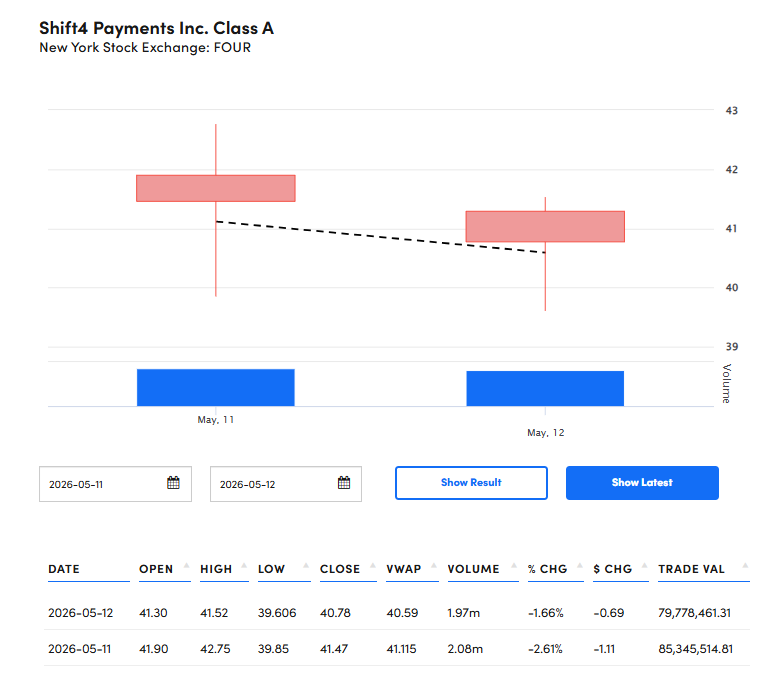
Task: Click dollar change -1.11
Action: click(604, 649)
